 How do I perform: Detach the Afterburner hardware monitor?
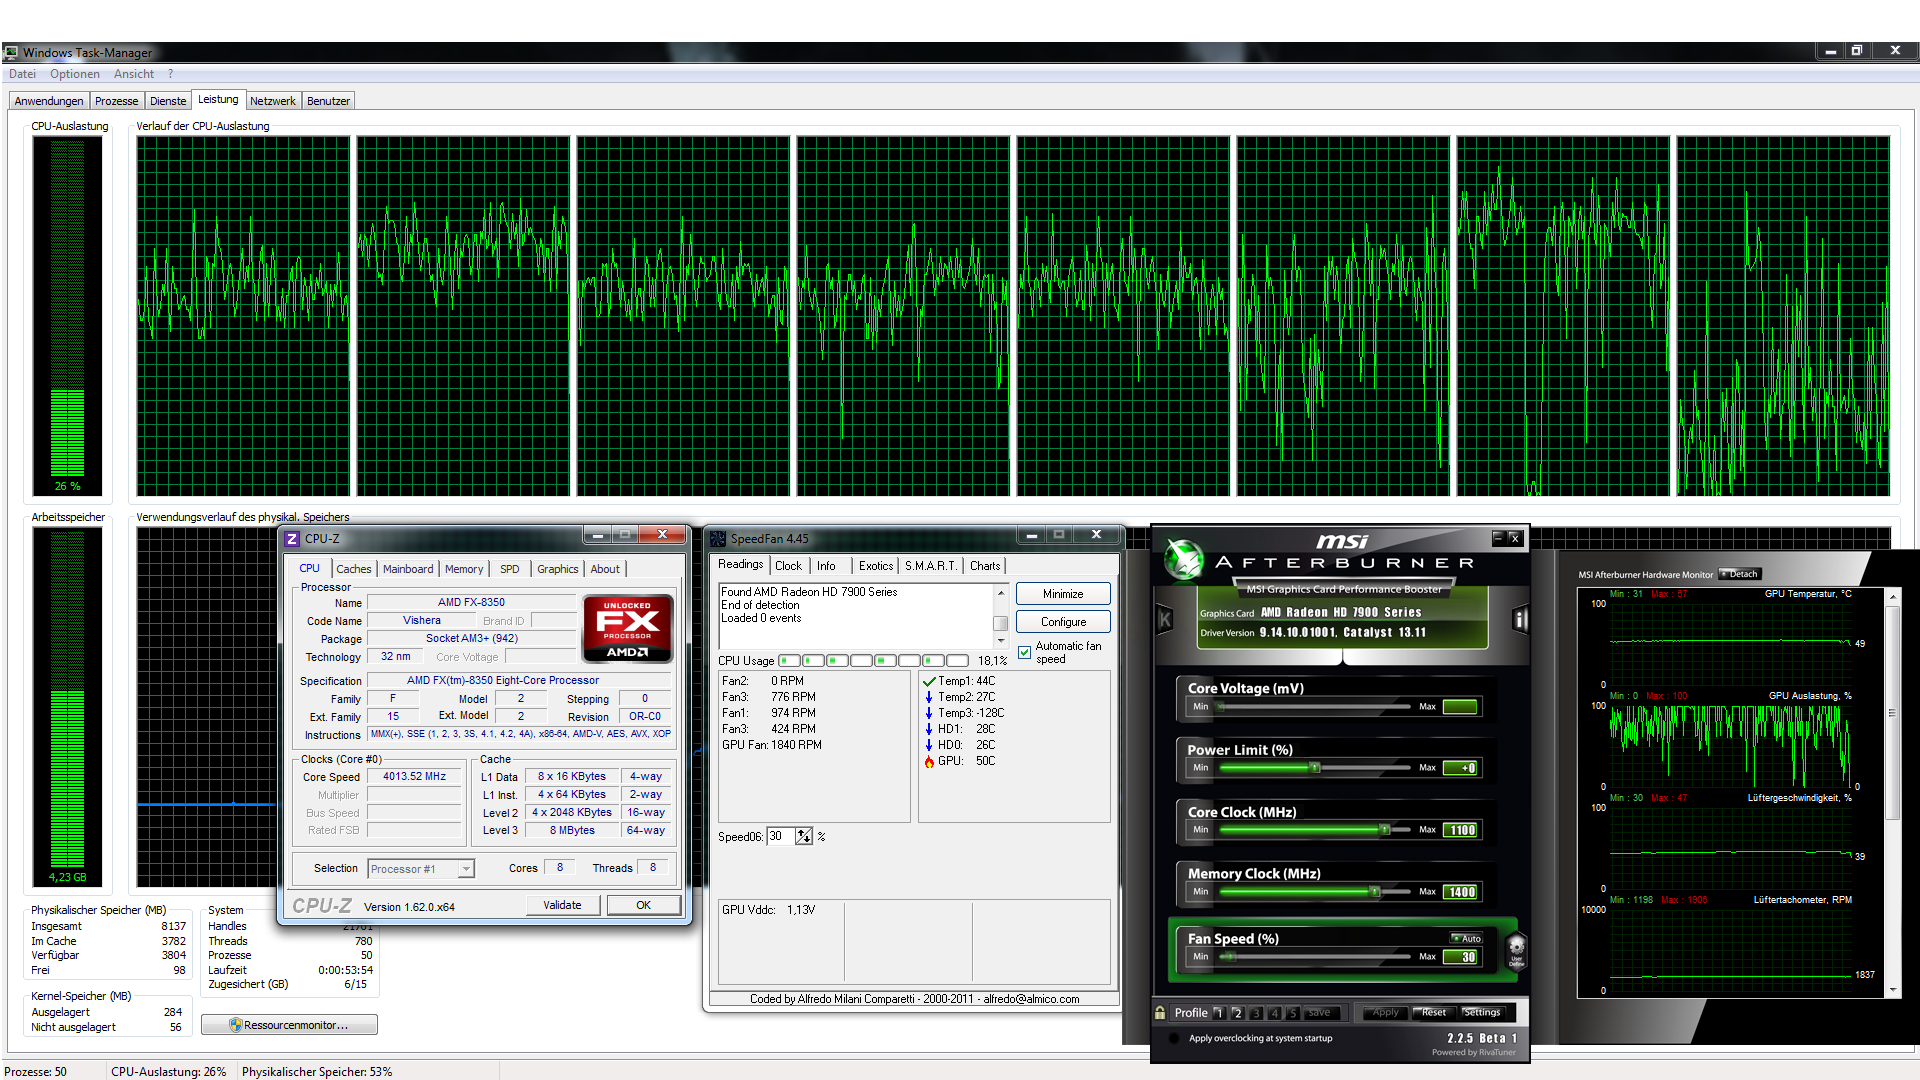tap(1740, 574)
